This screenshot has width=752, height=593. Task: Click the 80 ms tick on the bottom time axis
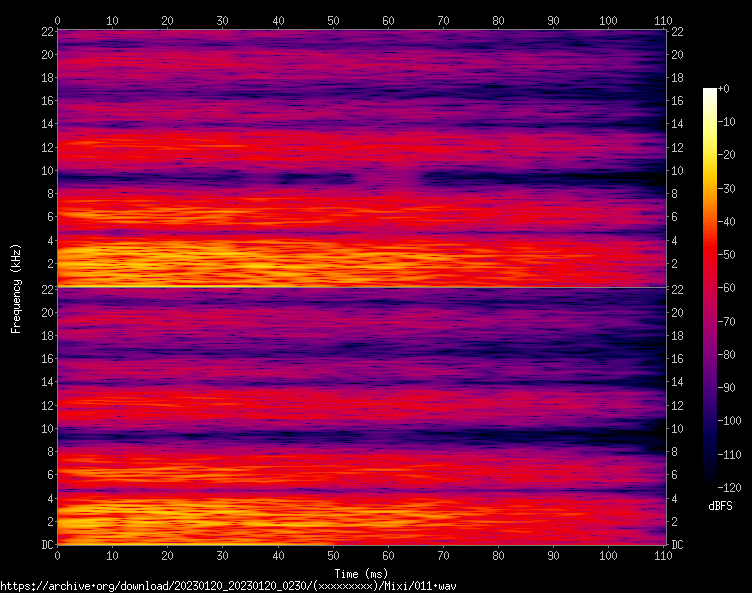[498, 555]
